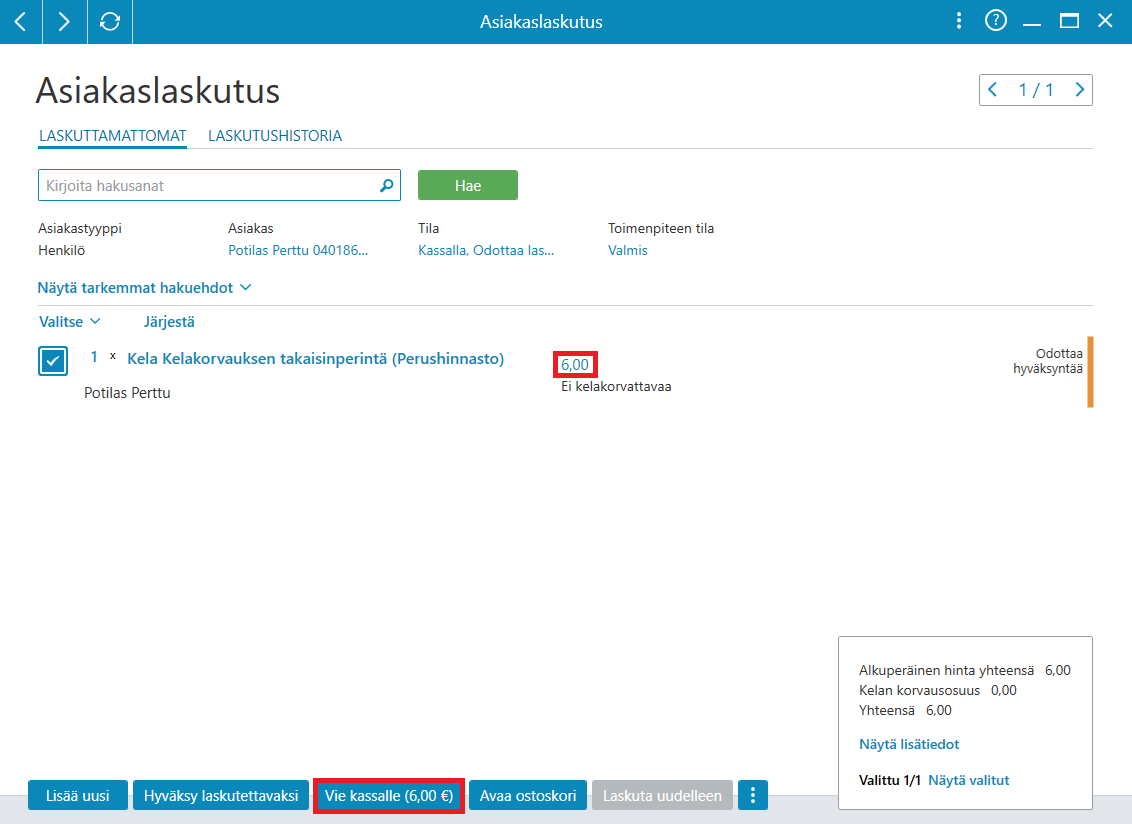The image size is (1132, 824).
Task: Click the forward arrow in title bar
Action: click(64, 22)
